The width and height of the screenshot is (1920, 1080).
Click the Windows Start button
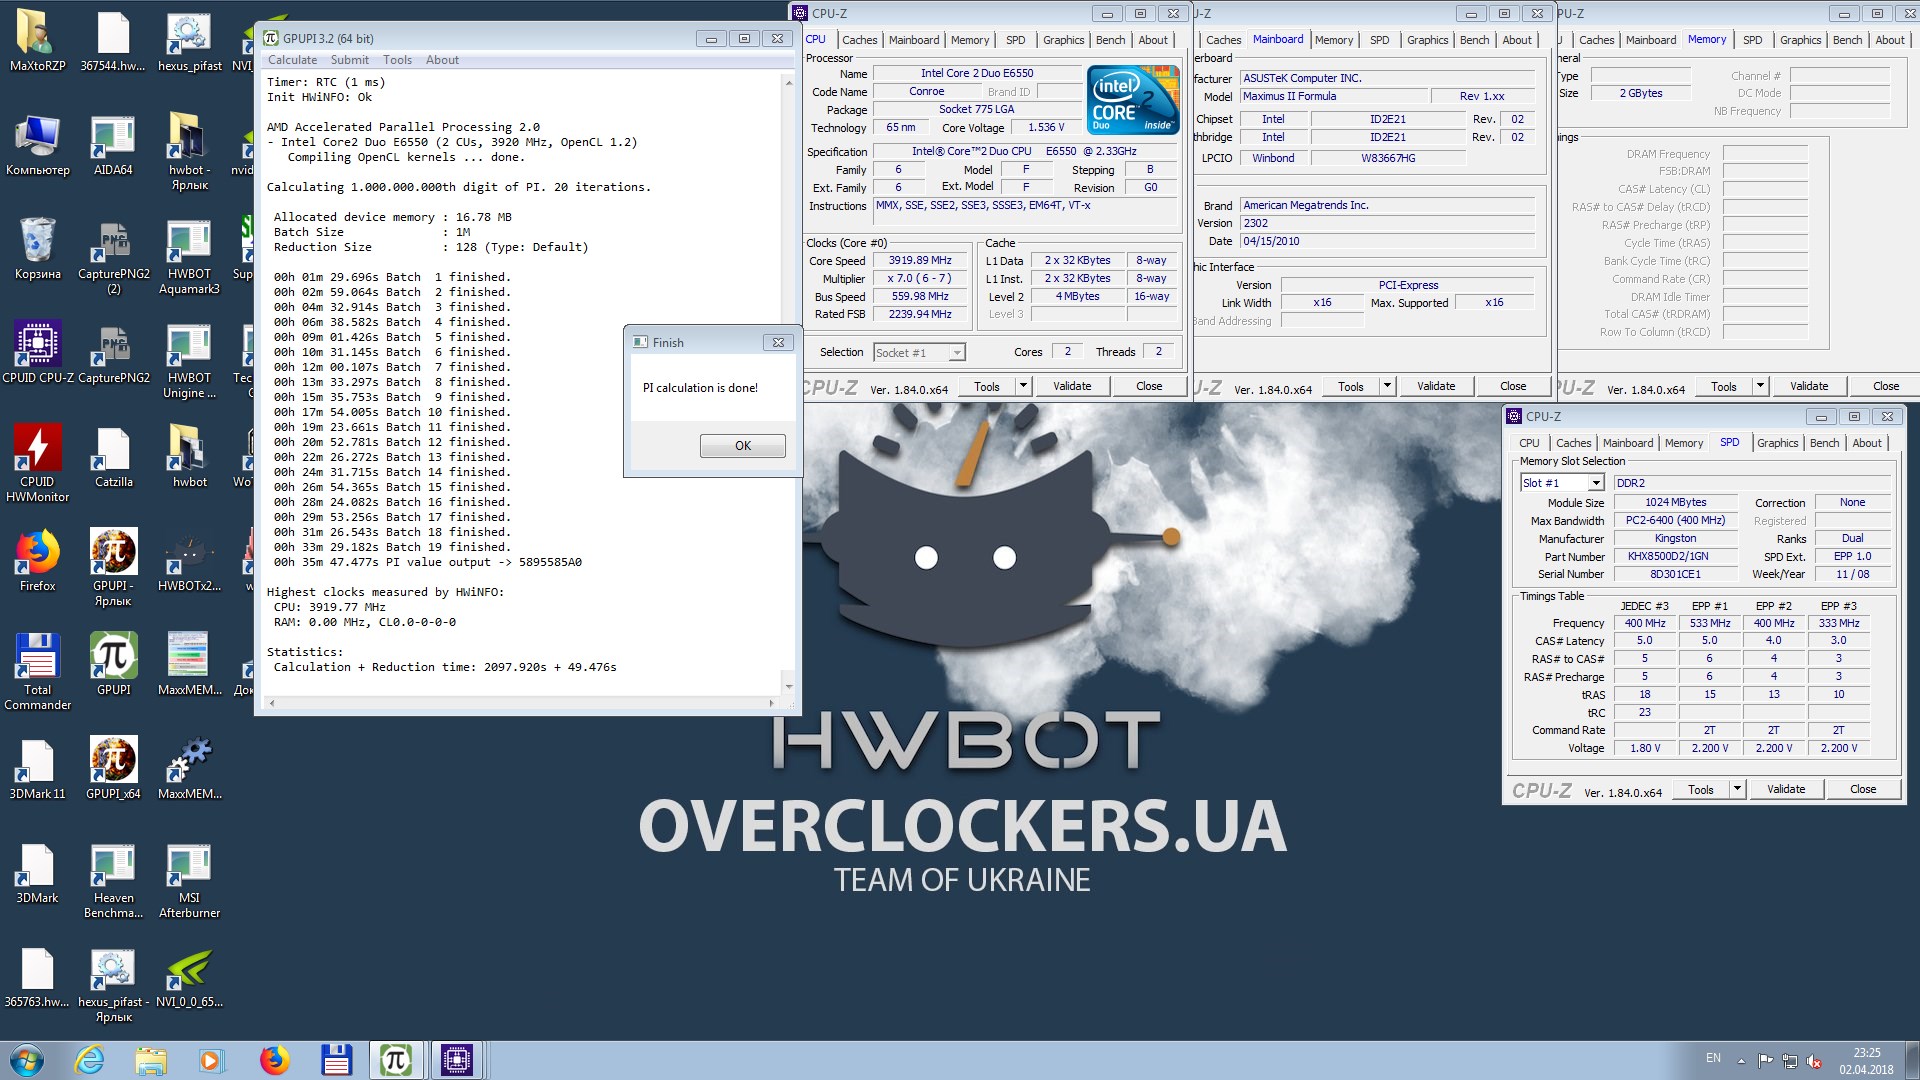coord(27,1060)
